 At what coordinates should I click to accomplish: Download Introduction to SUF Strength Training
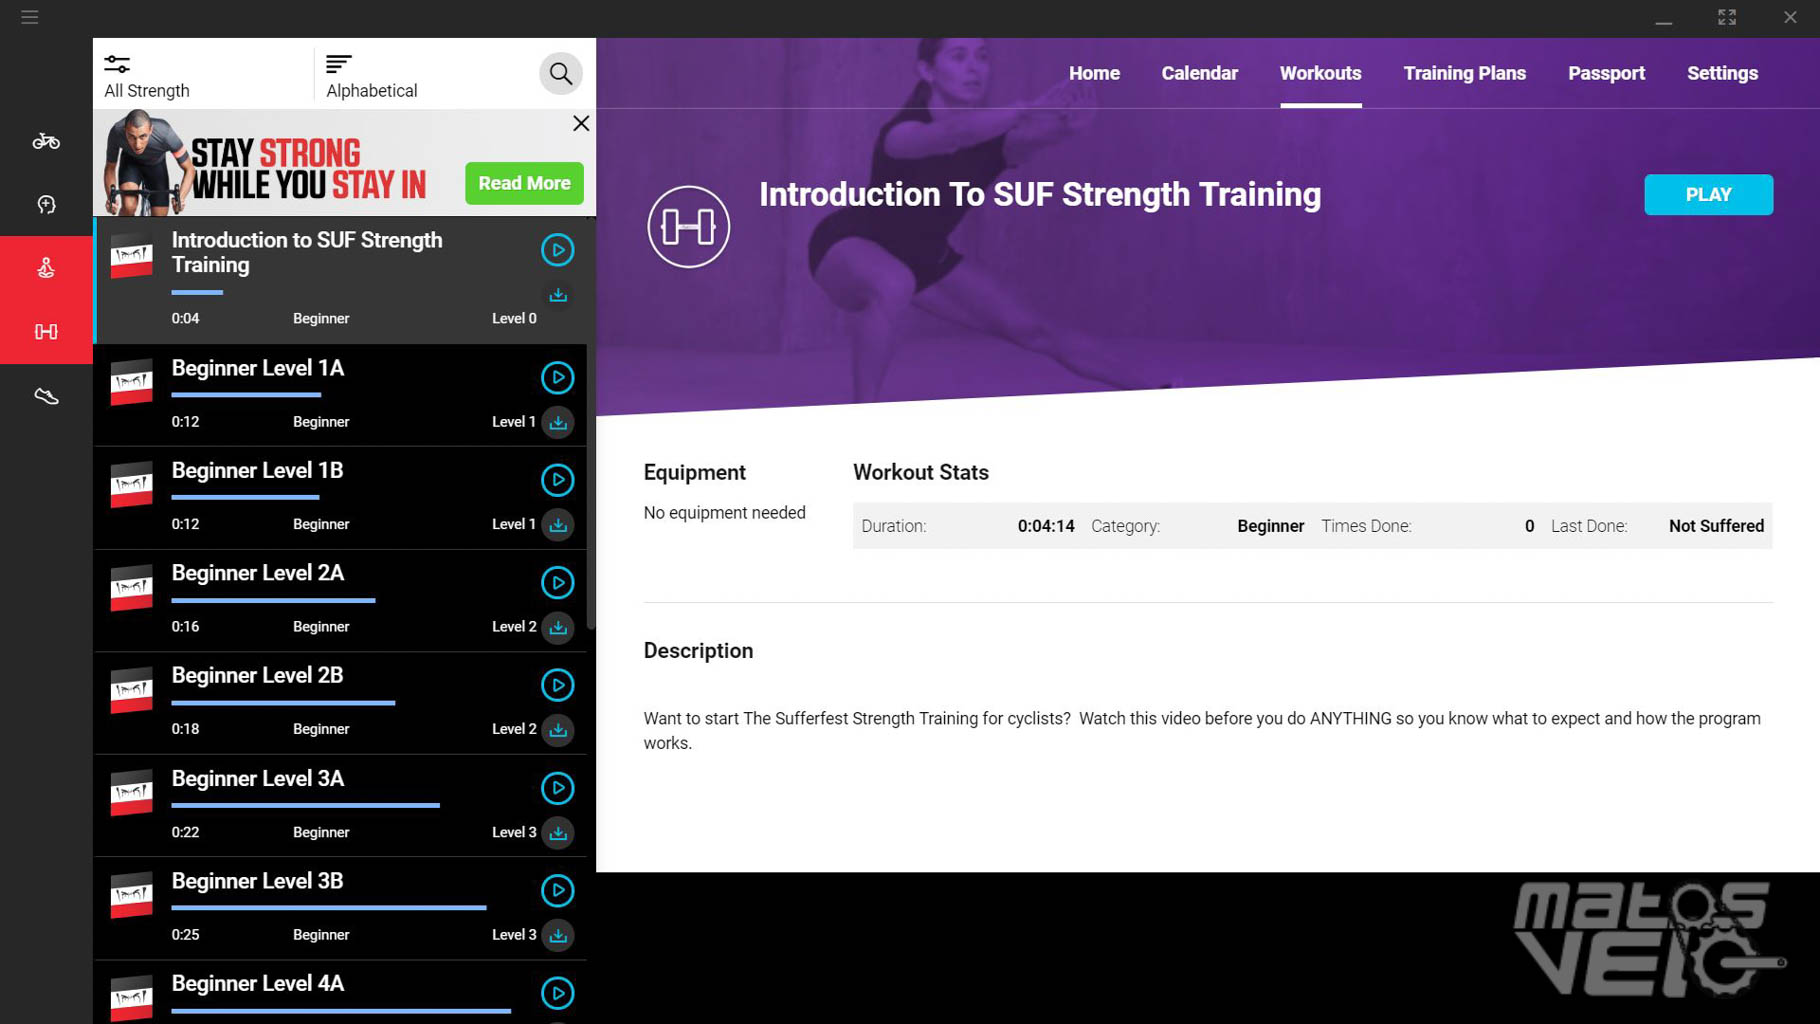point(558,295)
